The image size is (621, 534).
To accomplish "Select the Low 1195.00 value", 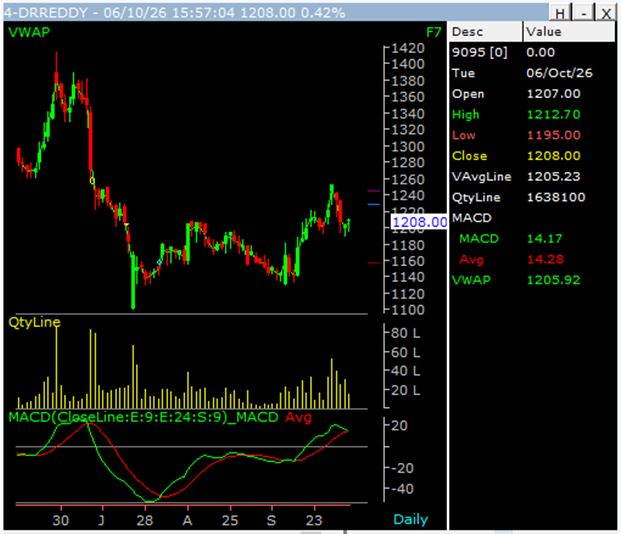I will [553, 135].
